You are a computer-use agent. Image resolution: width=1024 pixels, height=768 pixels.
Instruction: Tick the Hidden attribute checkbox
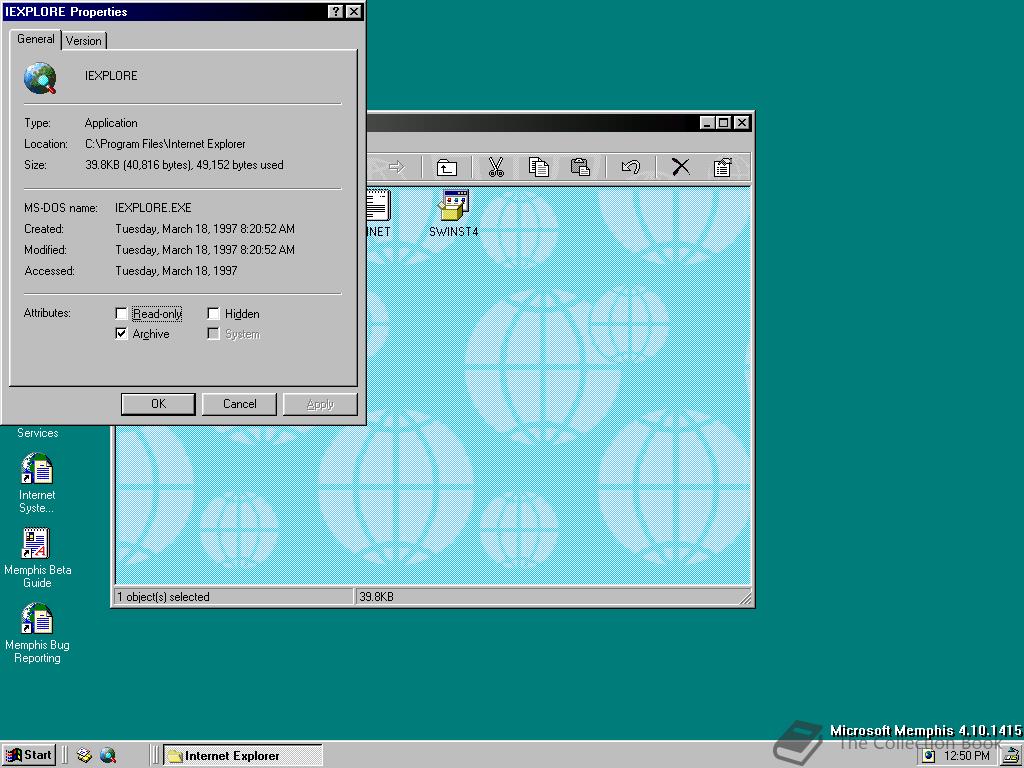click(214, 314)
